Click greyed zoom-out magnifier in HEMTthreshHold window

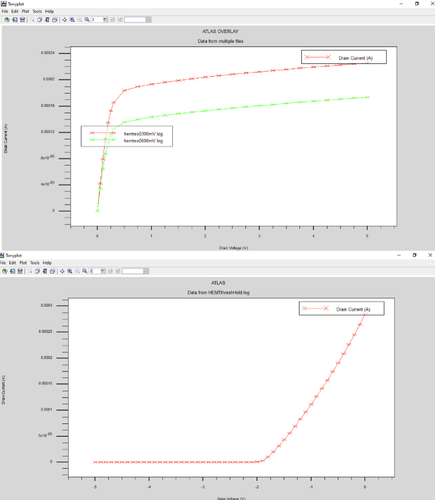77,271
